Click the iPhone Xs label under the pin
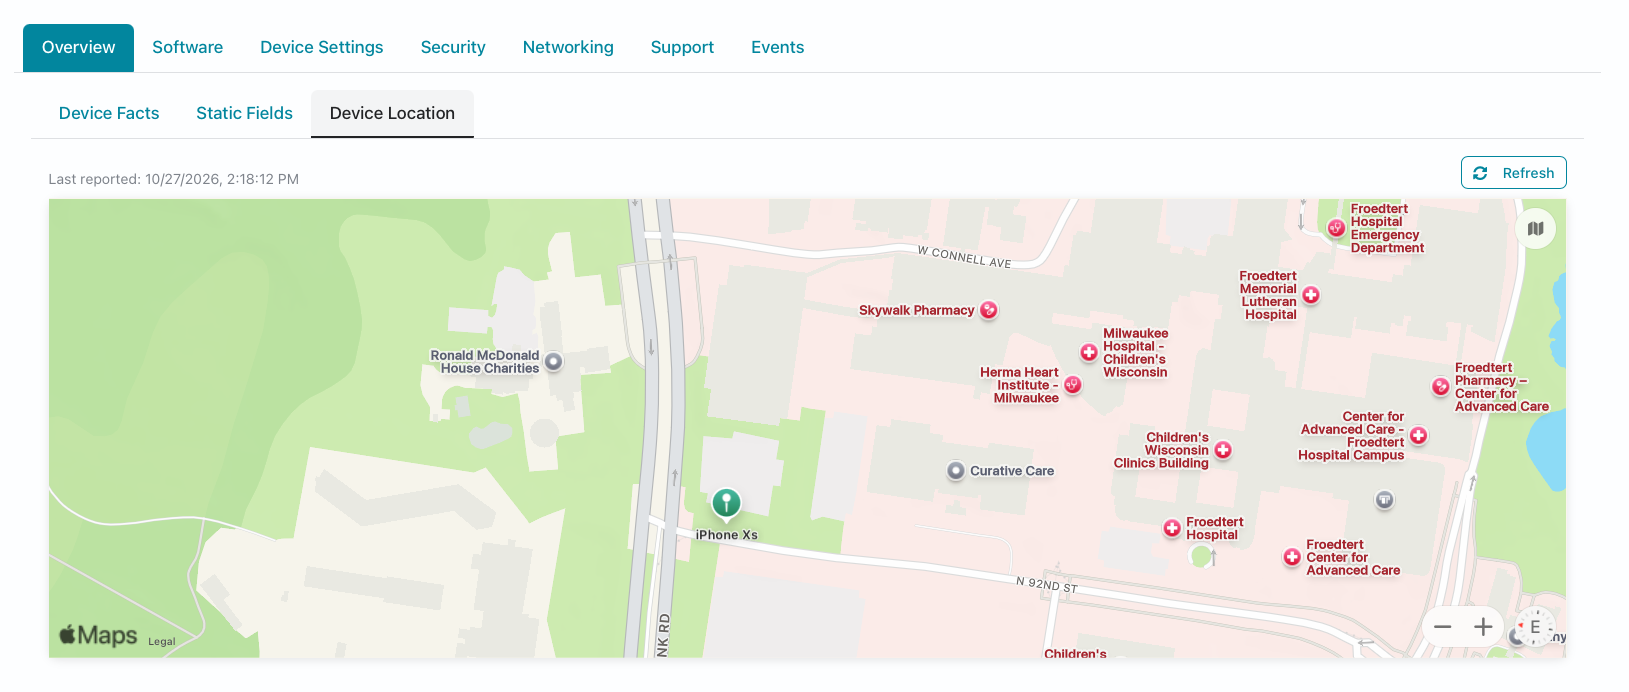The height and width of the screenshot is (692, 1629). 726,535
